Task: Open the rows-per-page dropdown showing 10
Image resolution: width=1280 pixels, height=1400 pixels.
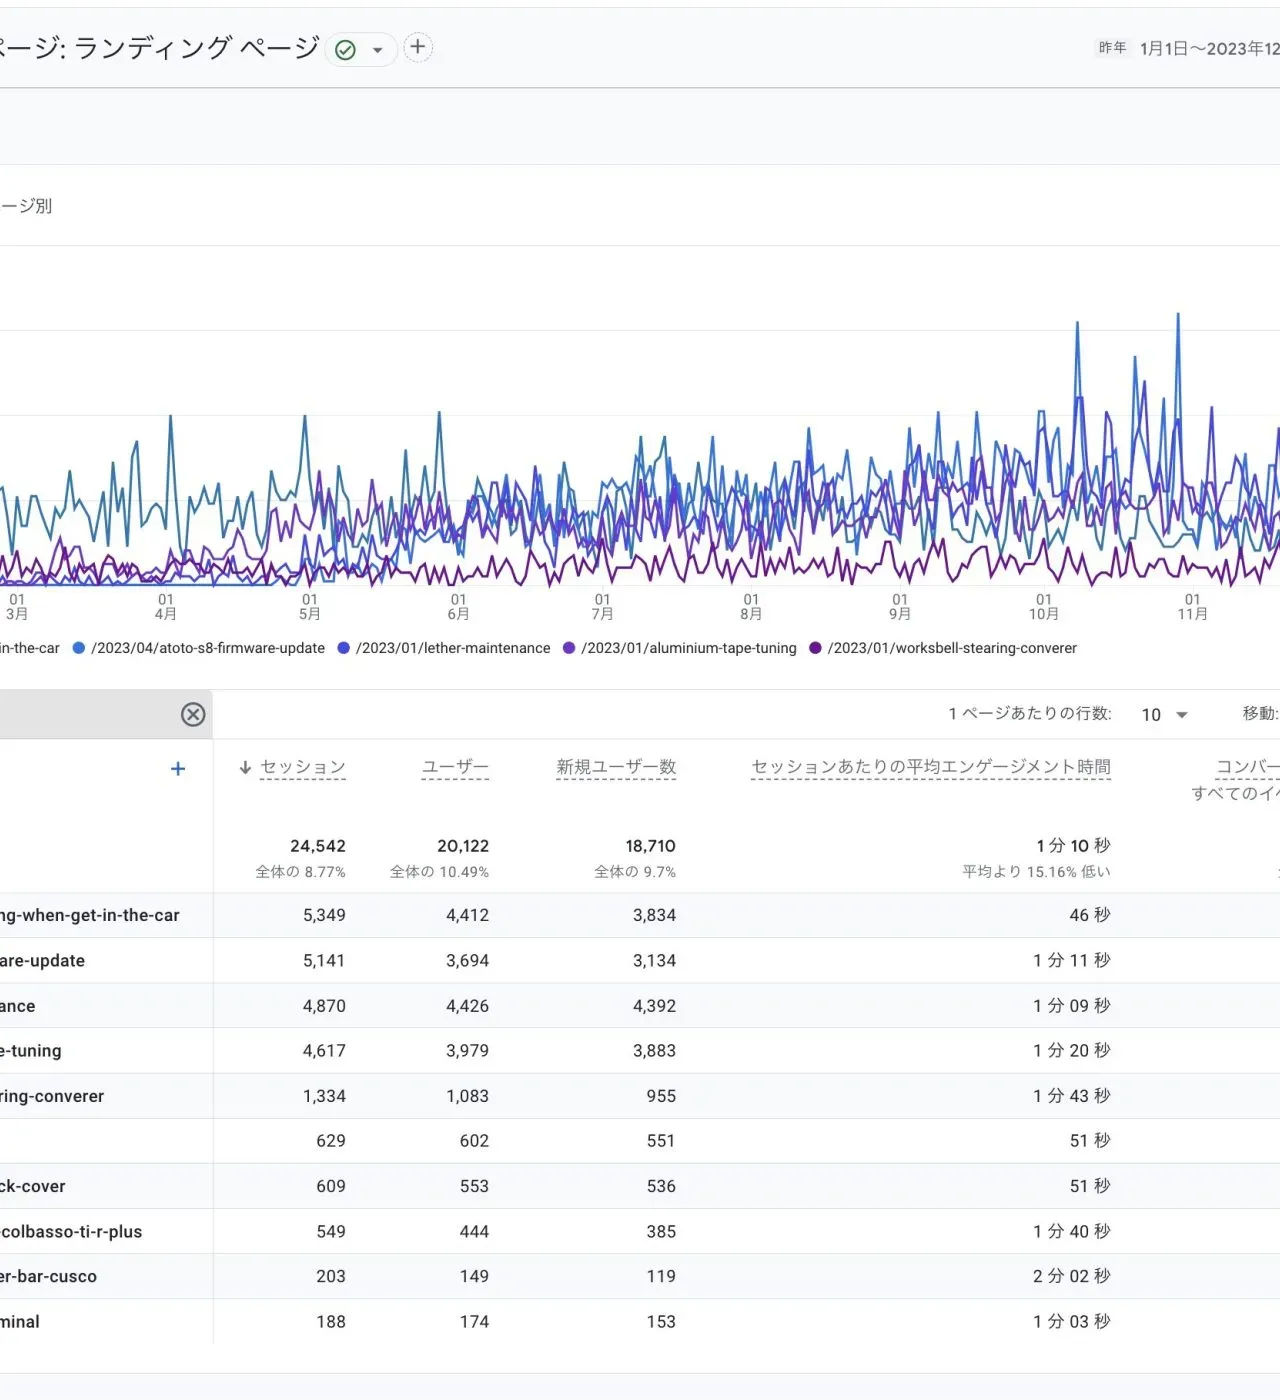Action: (1165, 714)
